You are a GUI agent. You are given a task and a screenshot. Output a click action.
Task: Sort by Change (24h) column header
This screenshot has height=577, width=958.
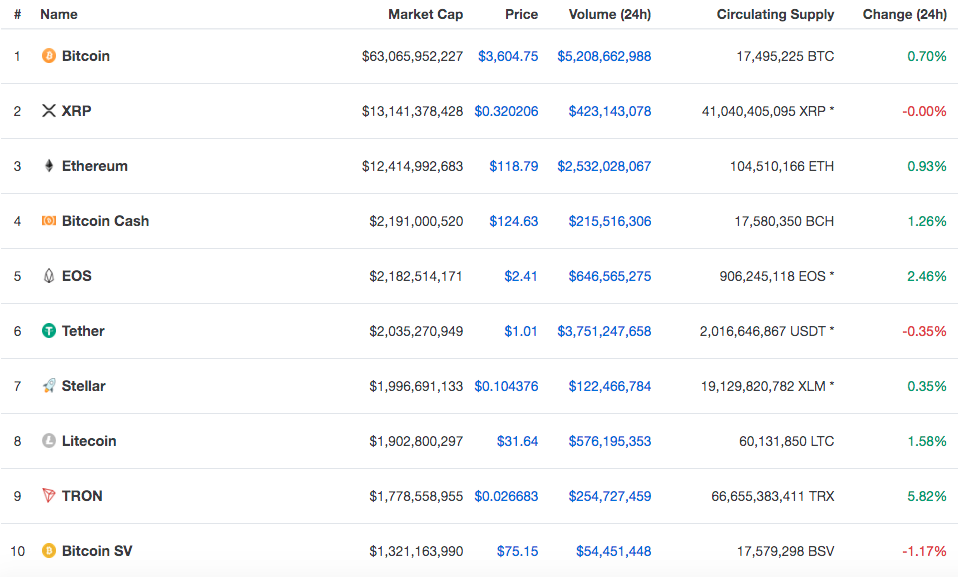pos(904,14)
